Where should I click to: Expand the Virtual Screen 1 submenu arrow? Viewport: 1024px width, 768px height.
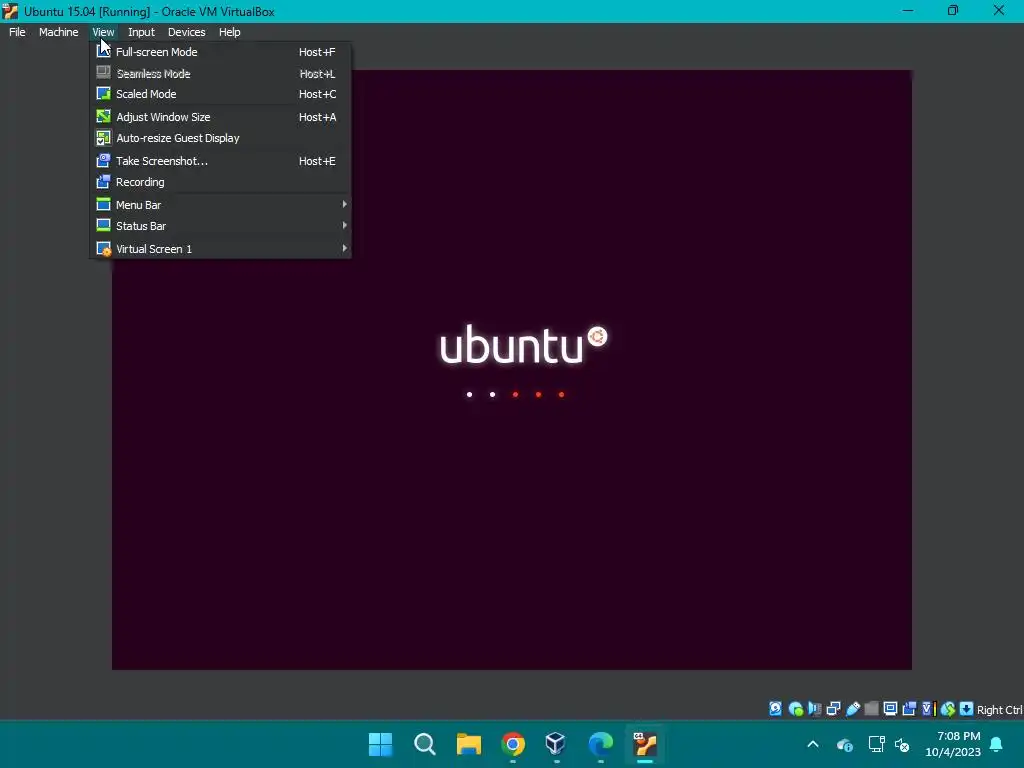[x=344, y=248]
